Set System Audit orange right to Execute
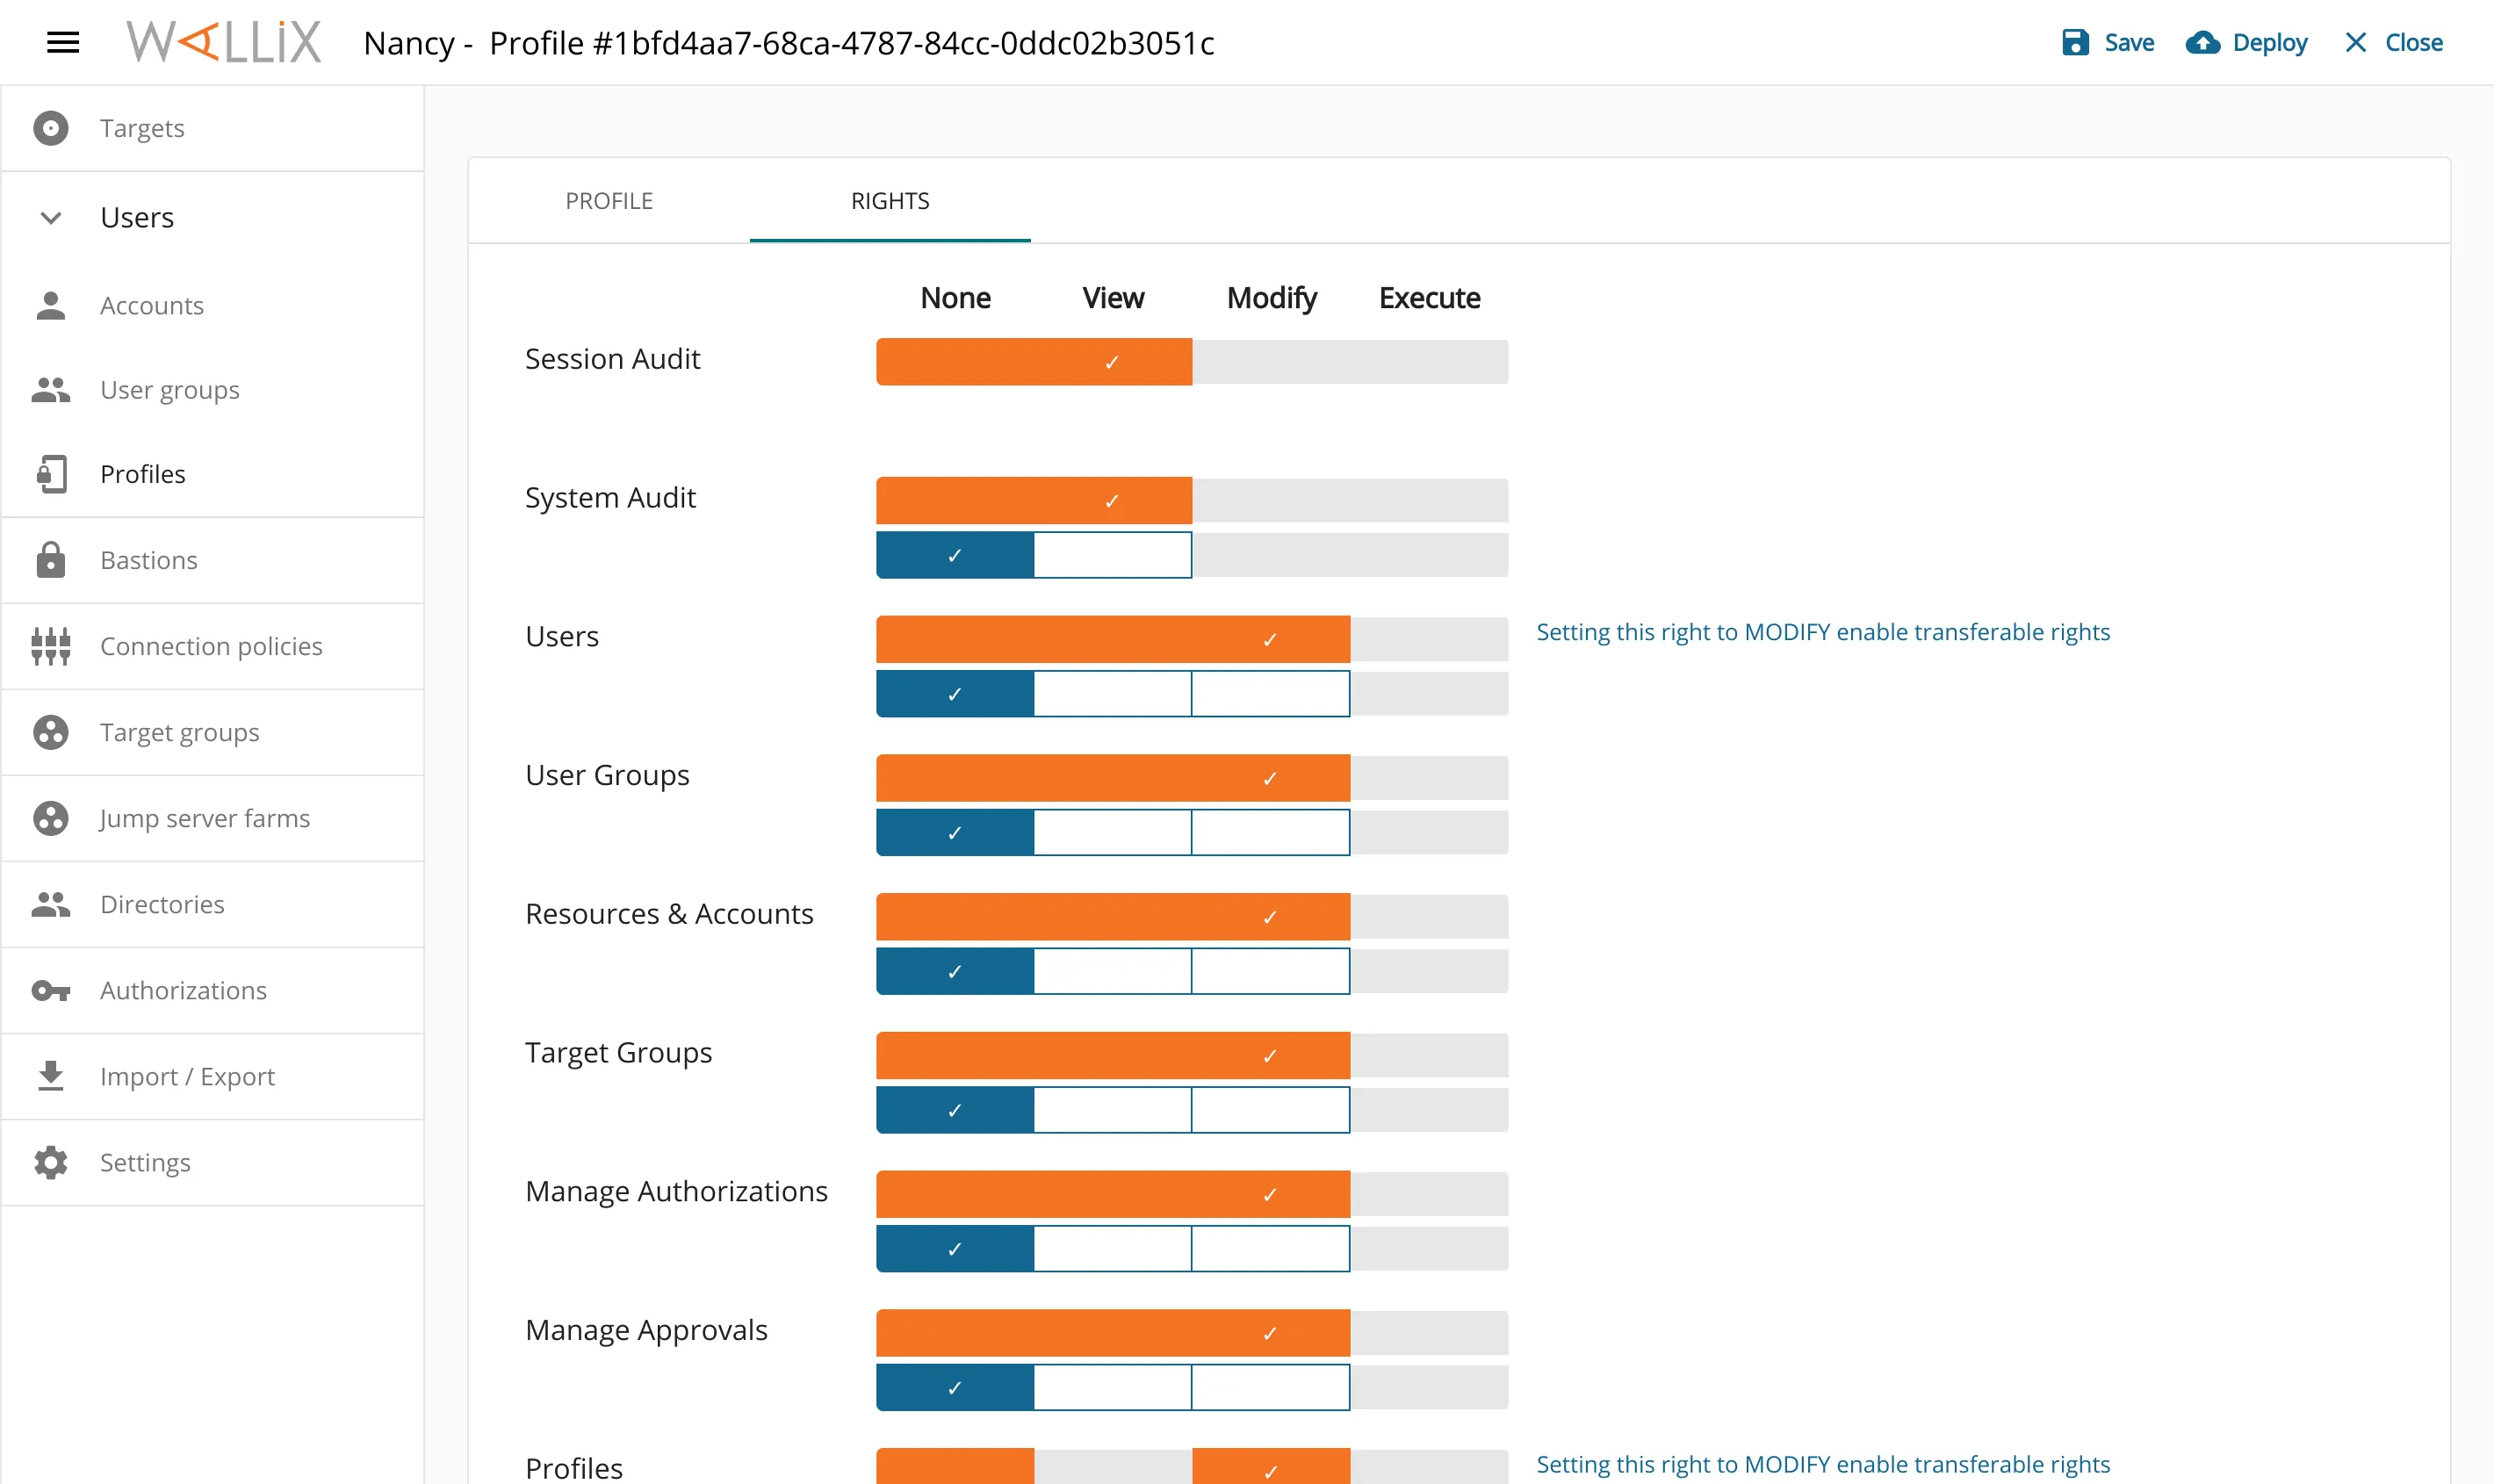The width and height of the screenshot is (2494, 1484). point(1429,500)
